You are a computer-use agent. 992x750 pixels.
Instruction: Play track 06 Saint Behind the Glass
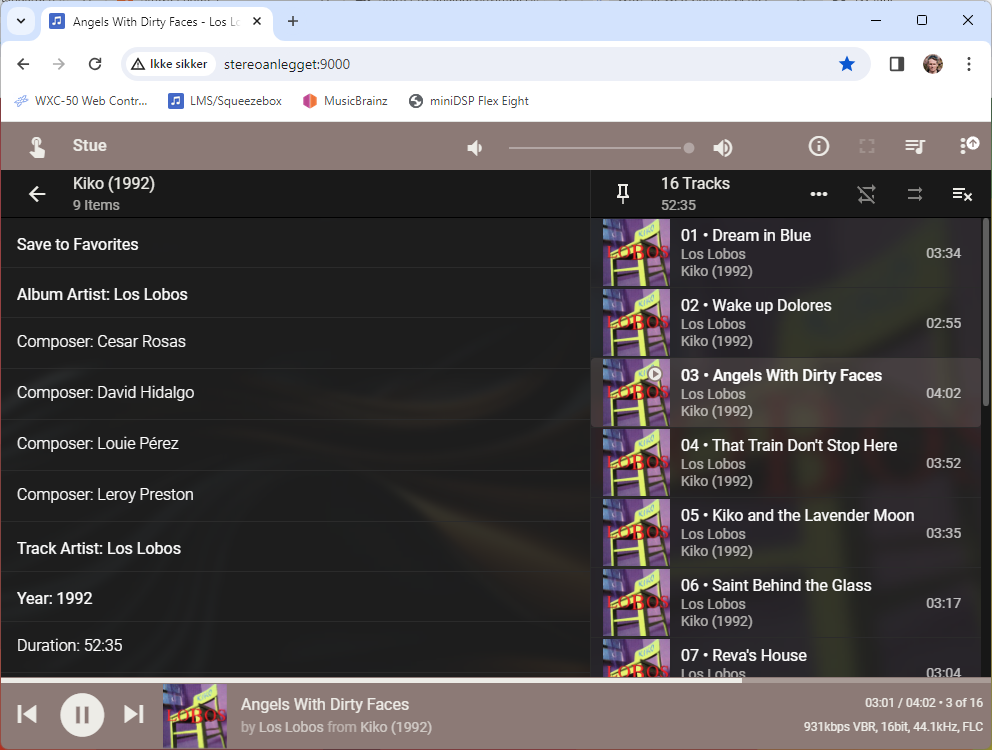786,603
